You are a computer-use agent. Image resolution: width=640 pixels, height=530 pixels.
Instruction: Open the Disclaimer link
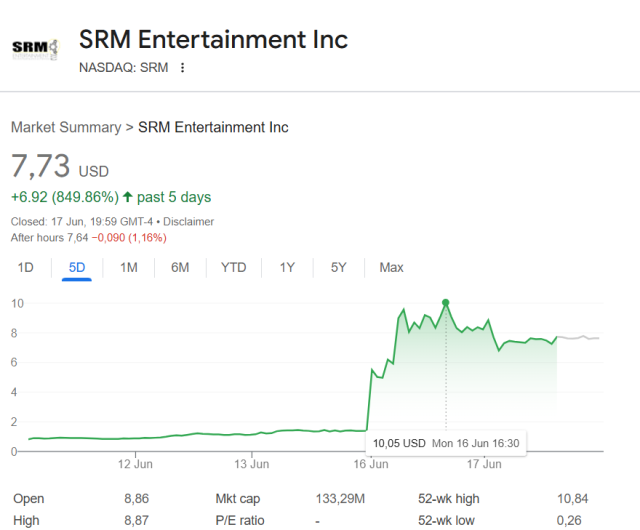tap(189, 222)
